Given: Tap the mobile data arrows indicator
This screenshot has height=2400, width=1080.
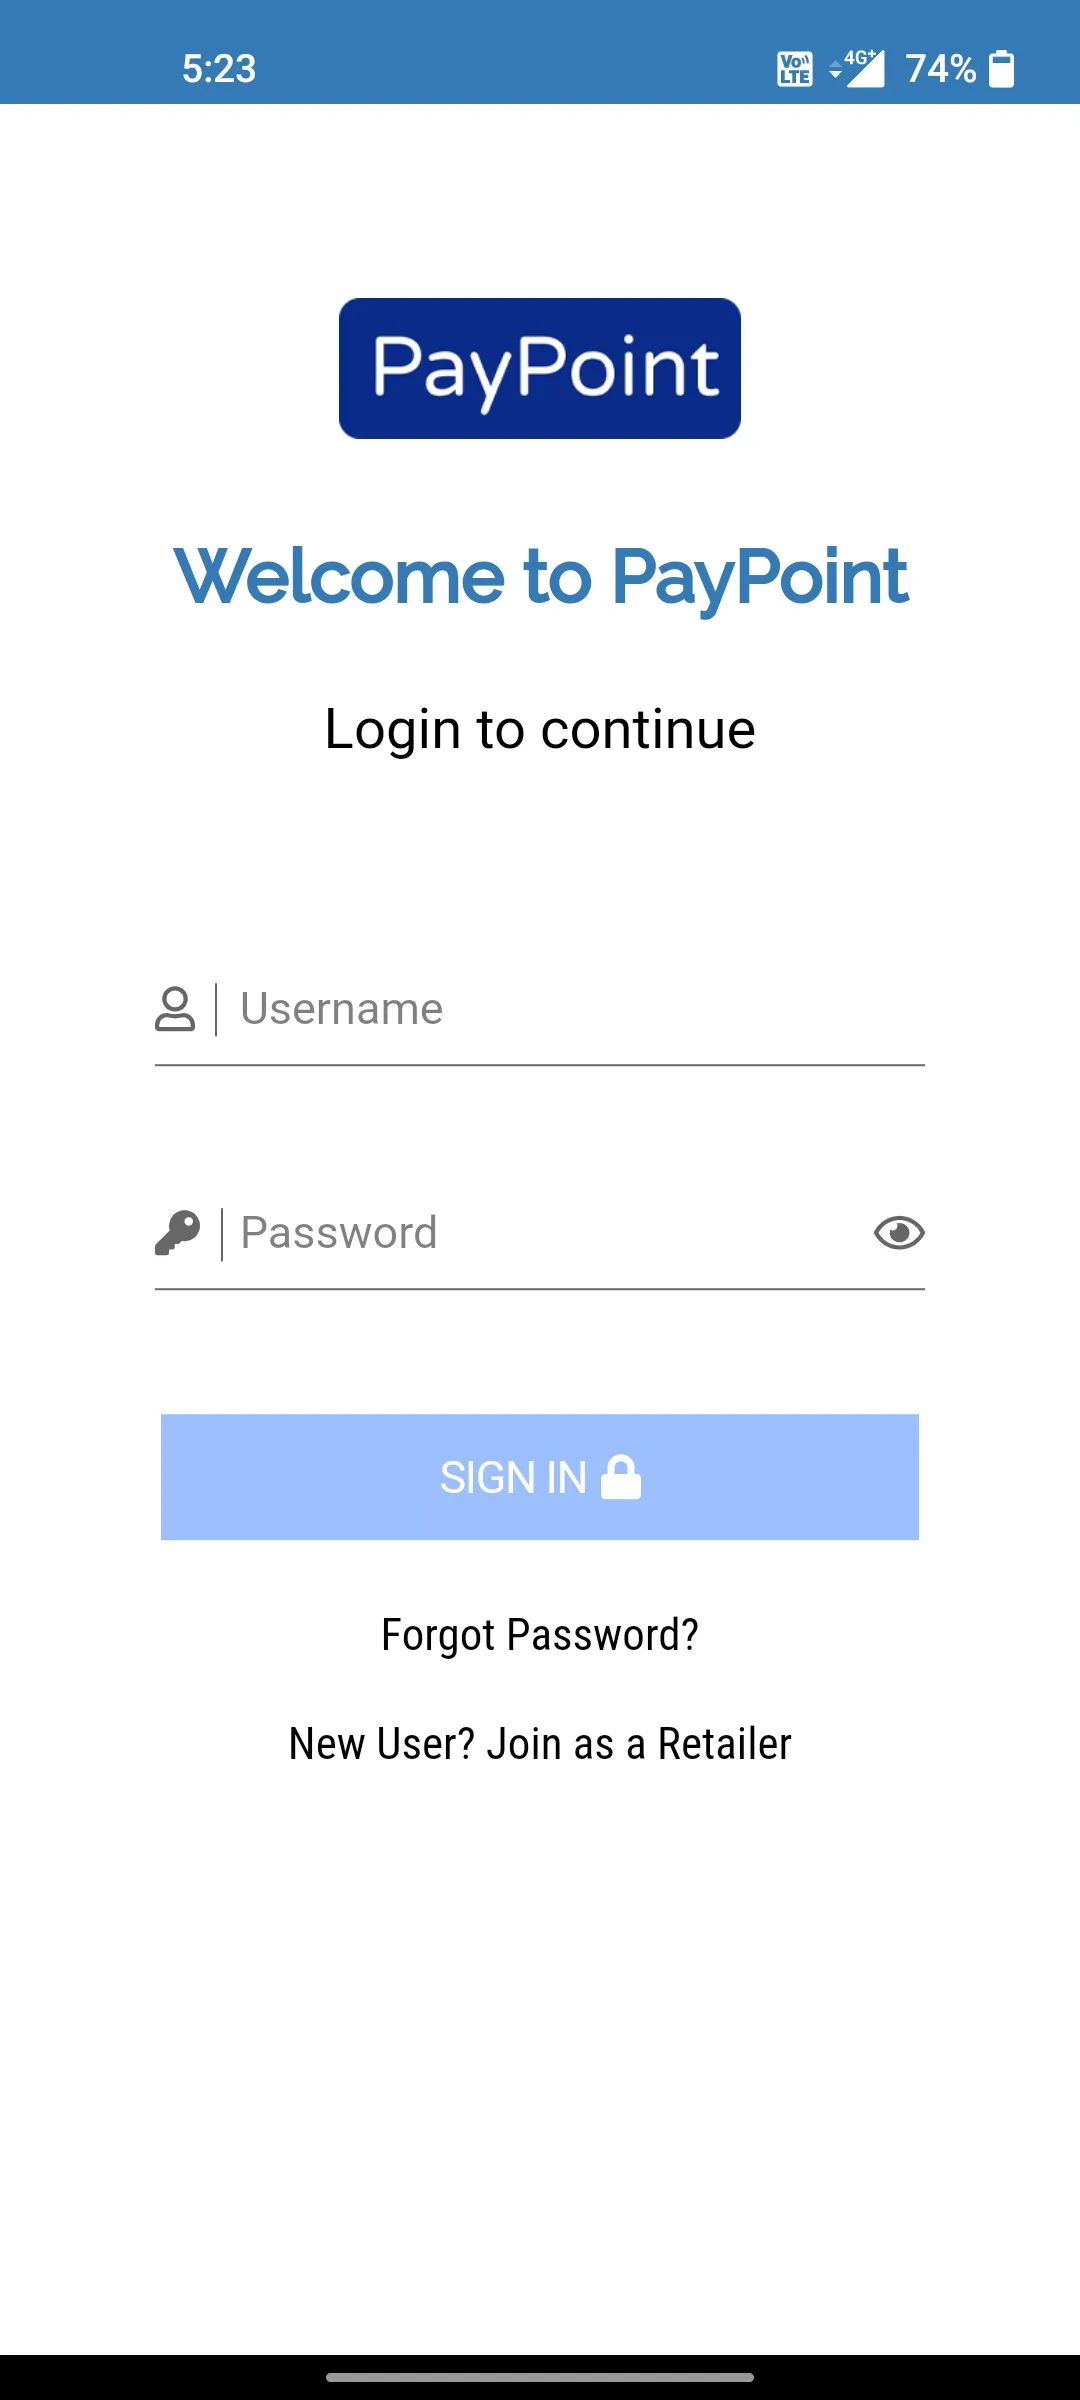Looking at the screenshot, I should tap(836, 69).
